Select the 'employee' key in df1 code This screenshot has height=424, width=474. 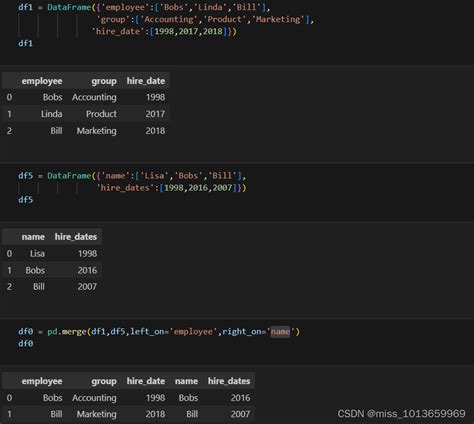tap(125, 7)
